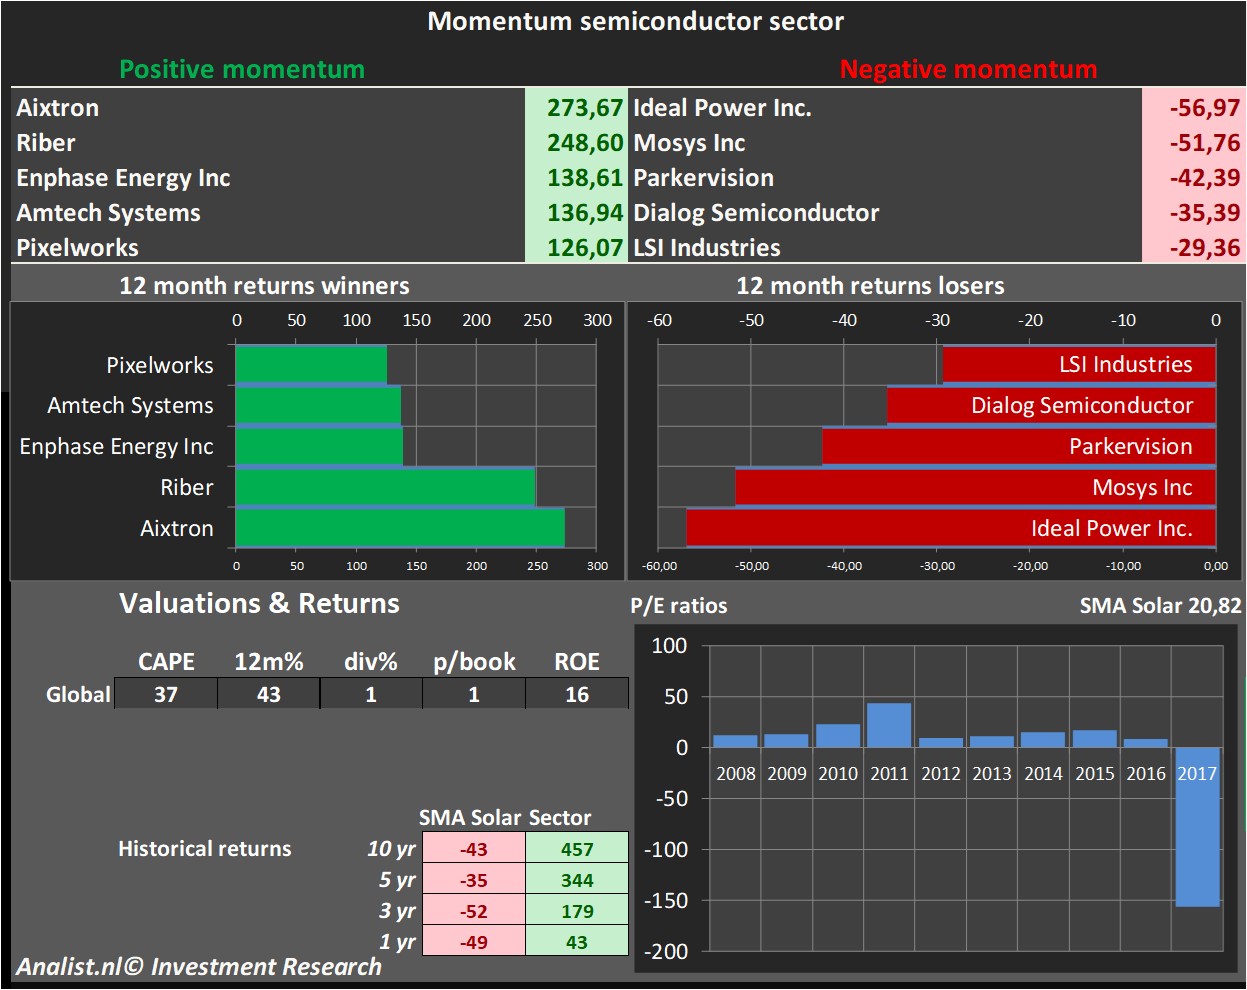Select the Global CAPE cell showing 37
Screen dimensions: 1247x990
[x=166, y=694]
